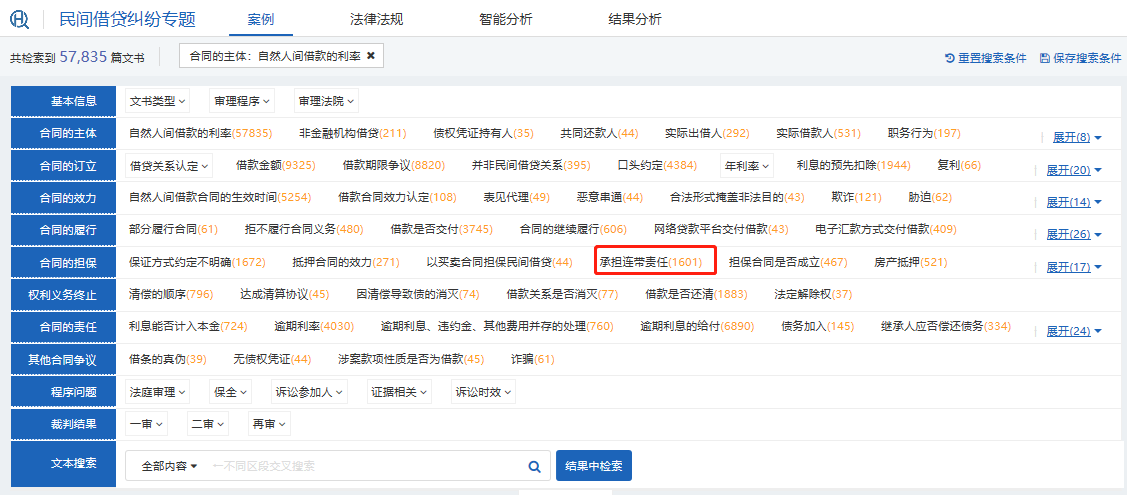Open the 年利率 dropdown
The width and height of the screenshot is (1127, 495).
(x=746, y=165)
